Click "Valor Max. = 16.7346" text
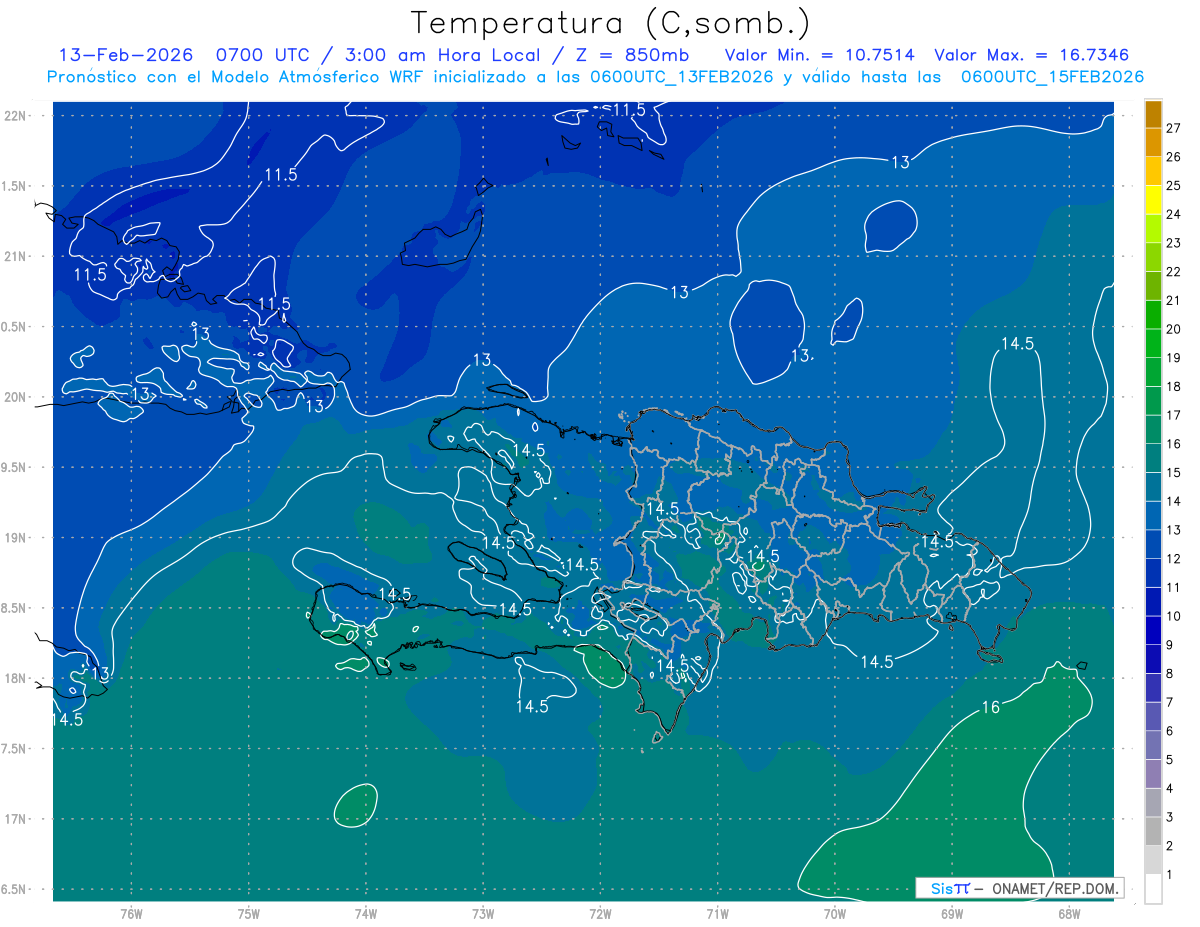The image size is (1200, 927). [x=1032, y=55]
